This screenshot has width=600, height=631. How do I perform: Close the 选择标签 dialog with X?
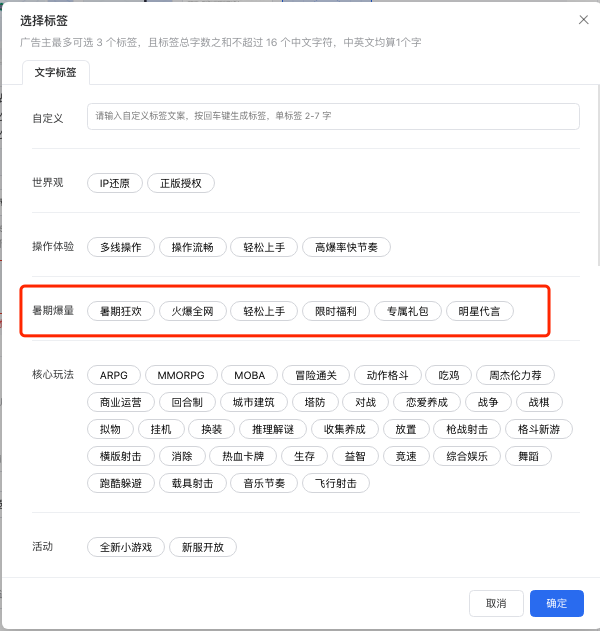coord(584,20)
